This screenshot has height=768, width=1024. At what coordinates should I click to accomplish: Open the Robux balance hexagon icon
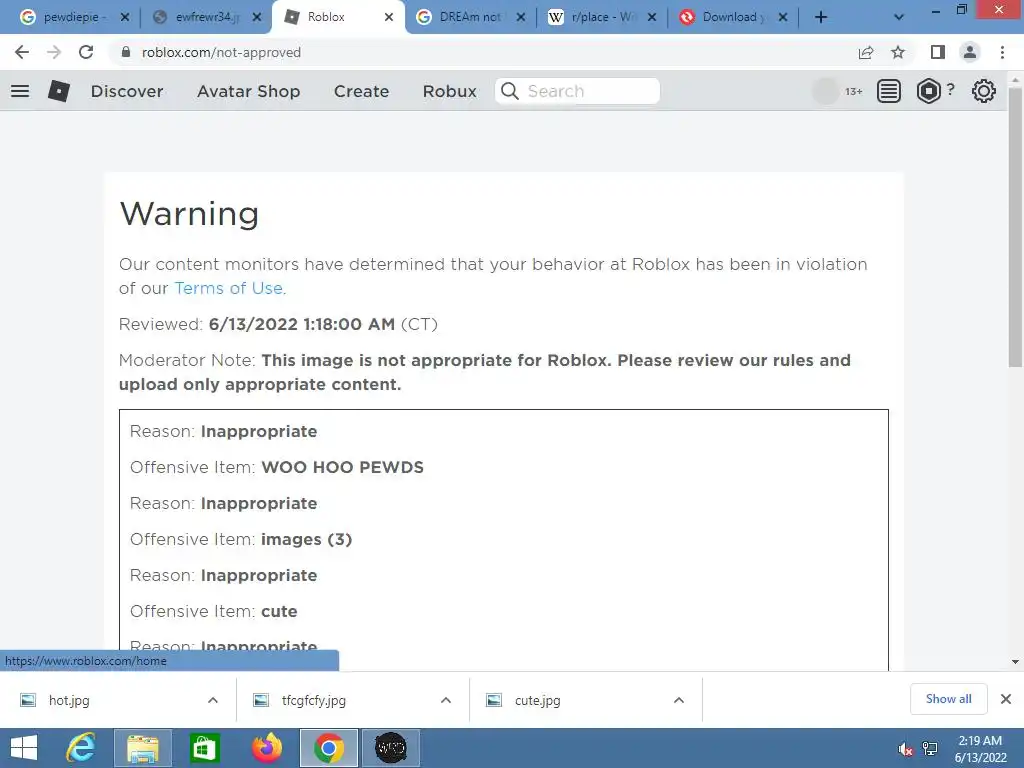929,91
